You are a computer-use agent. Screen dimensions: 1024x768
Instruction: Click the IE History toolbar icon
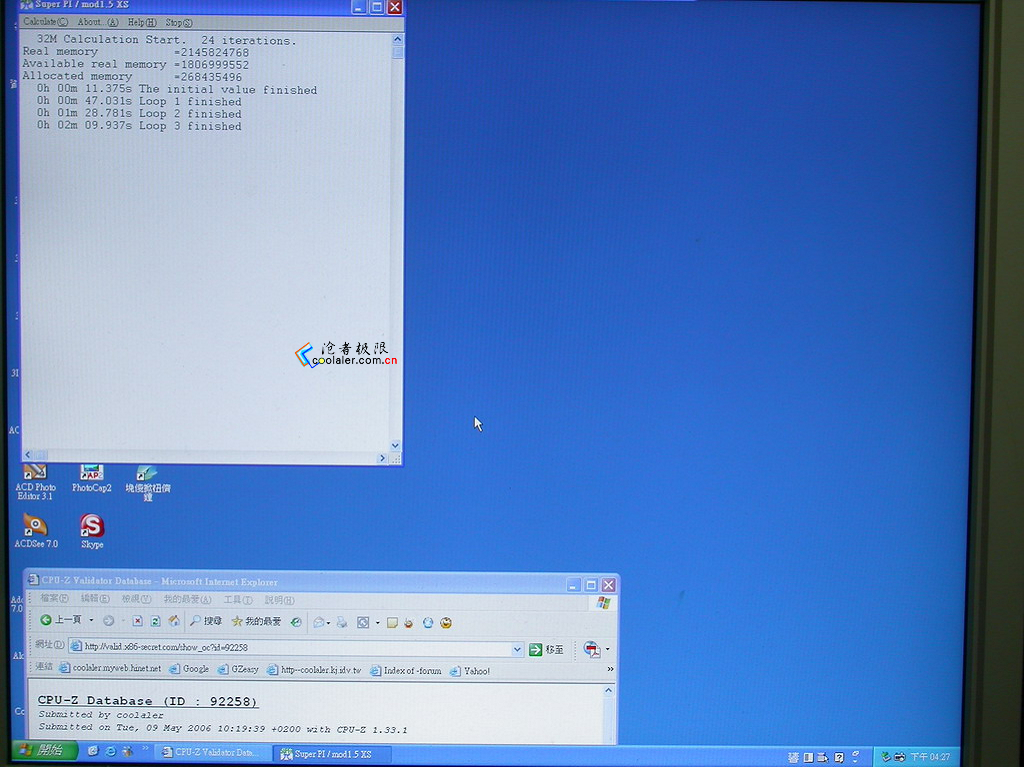point(296,622)
